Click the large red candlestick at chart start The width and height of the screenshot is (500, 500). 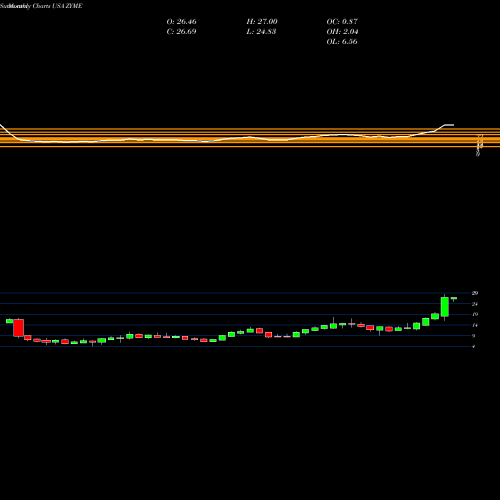click(19, 328)
